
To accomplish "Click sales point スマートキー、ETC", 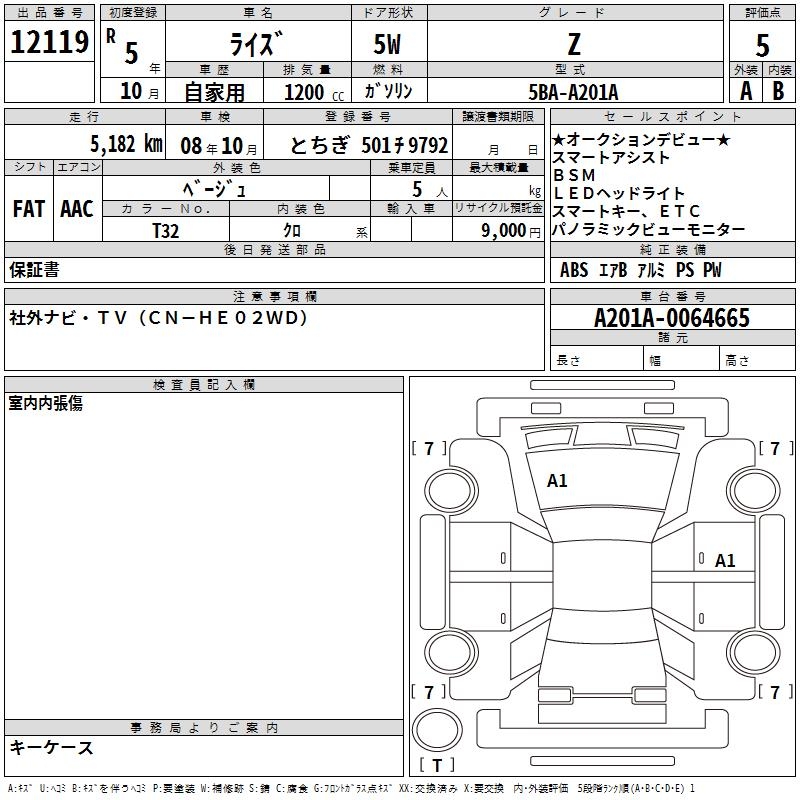I will pyautogui.click(x=626, y=211).
